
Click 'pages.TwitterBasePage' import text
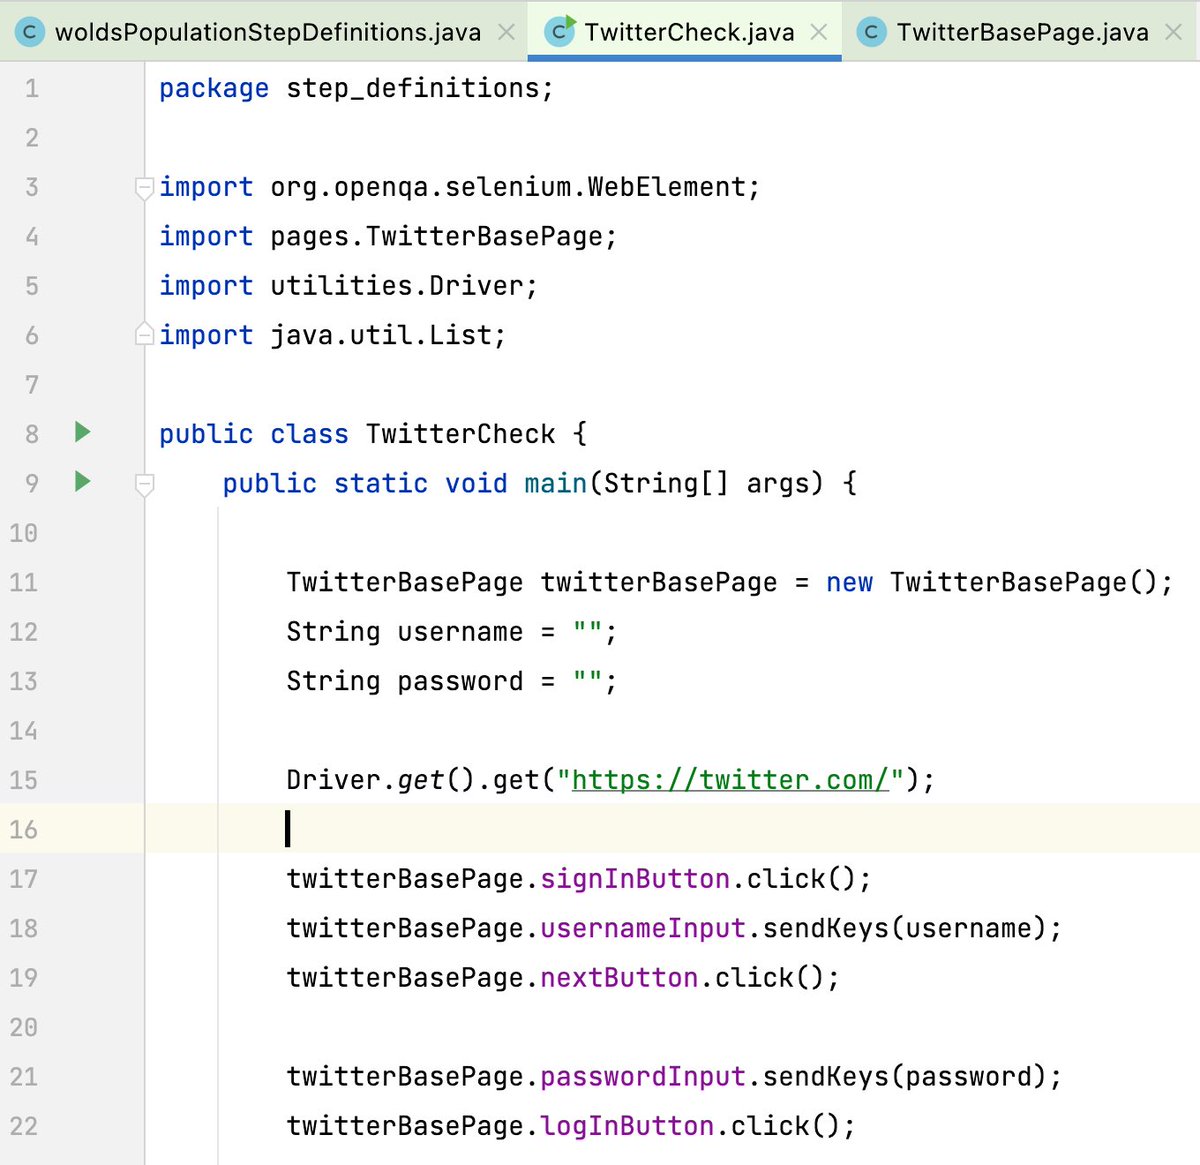(x=436, y=236)
